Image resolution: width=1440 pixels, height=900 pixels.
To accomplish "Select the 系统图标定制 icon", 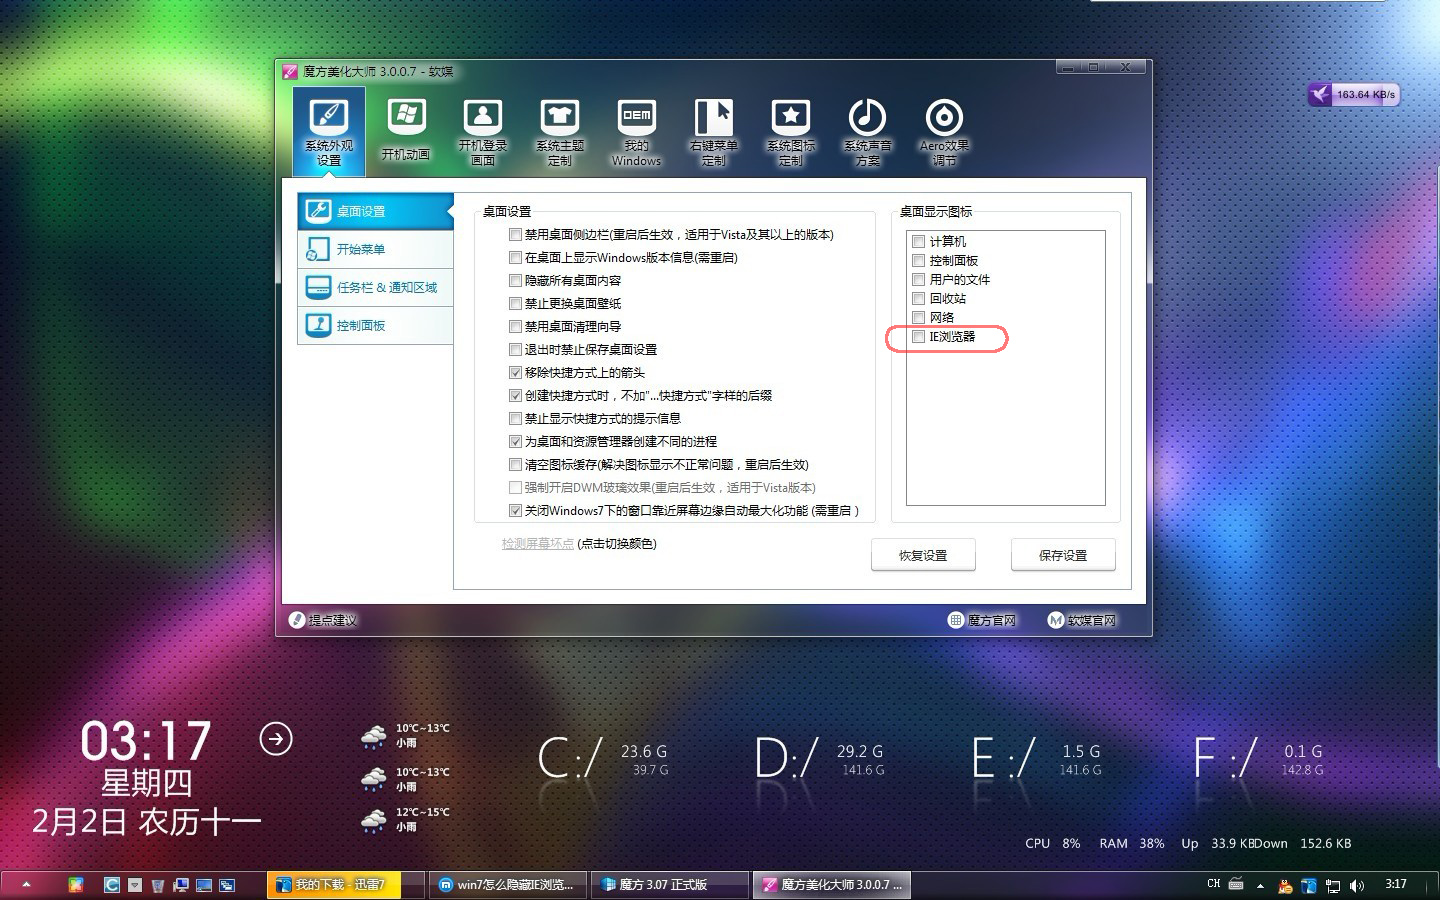I will [x=790, y=130].
